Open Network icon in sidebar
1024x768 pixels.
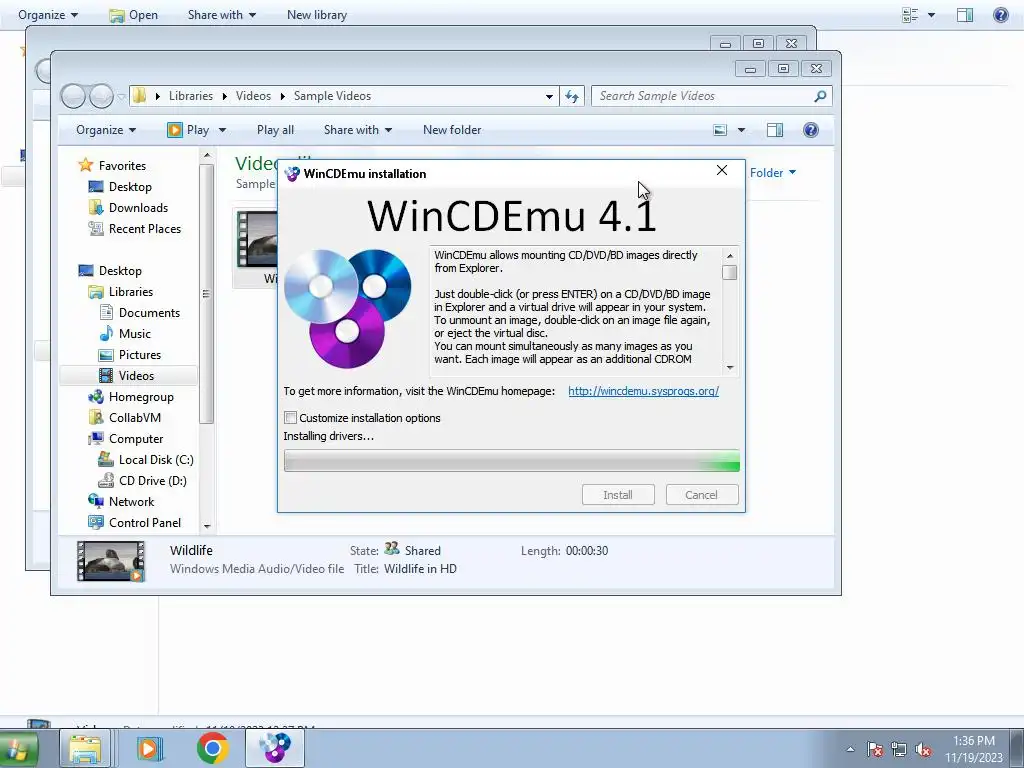(95, 502)
